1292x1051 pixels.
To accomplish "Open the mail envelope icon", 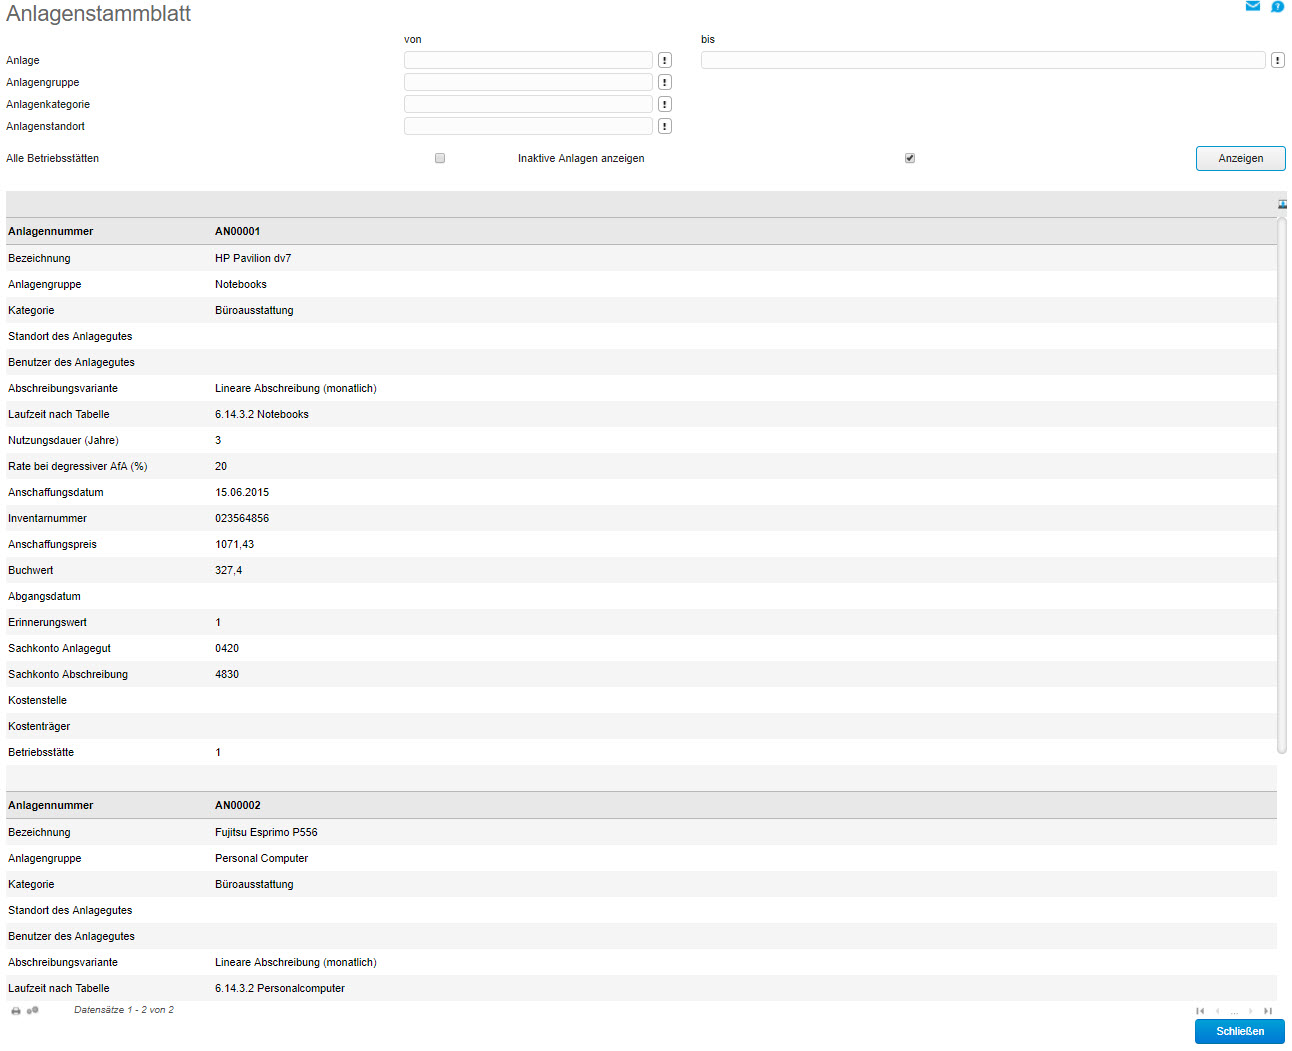I will tap(1252, 6).
